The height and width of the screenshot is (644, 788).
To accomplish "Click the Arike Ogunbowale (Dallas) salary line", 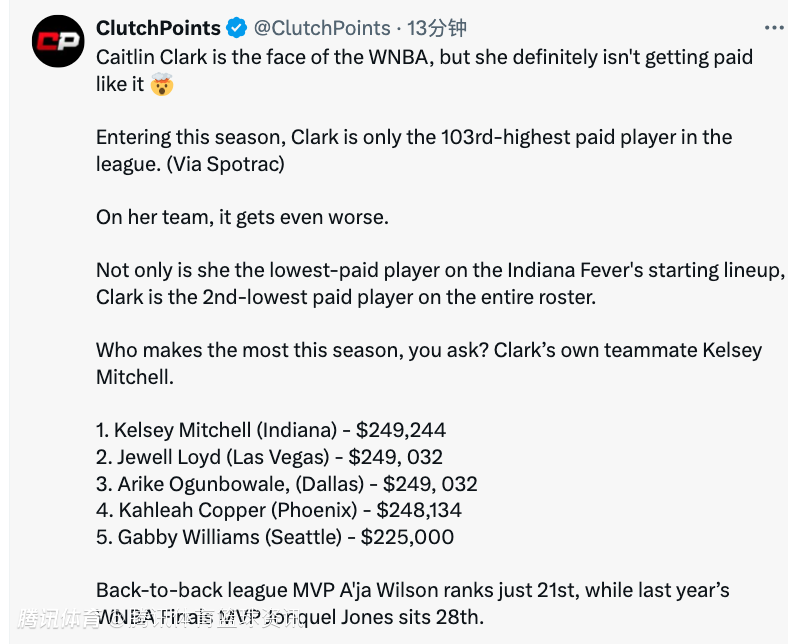I will pyautogui.click(x=286, y=484).
